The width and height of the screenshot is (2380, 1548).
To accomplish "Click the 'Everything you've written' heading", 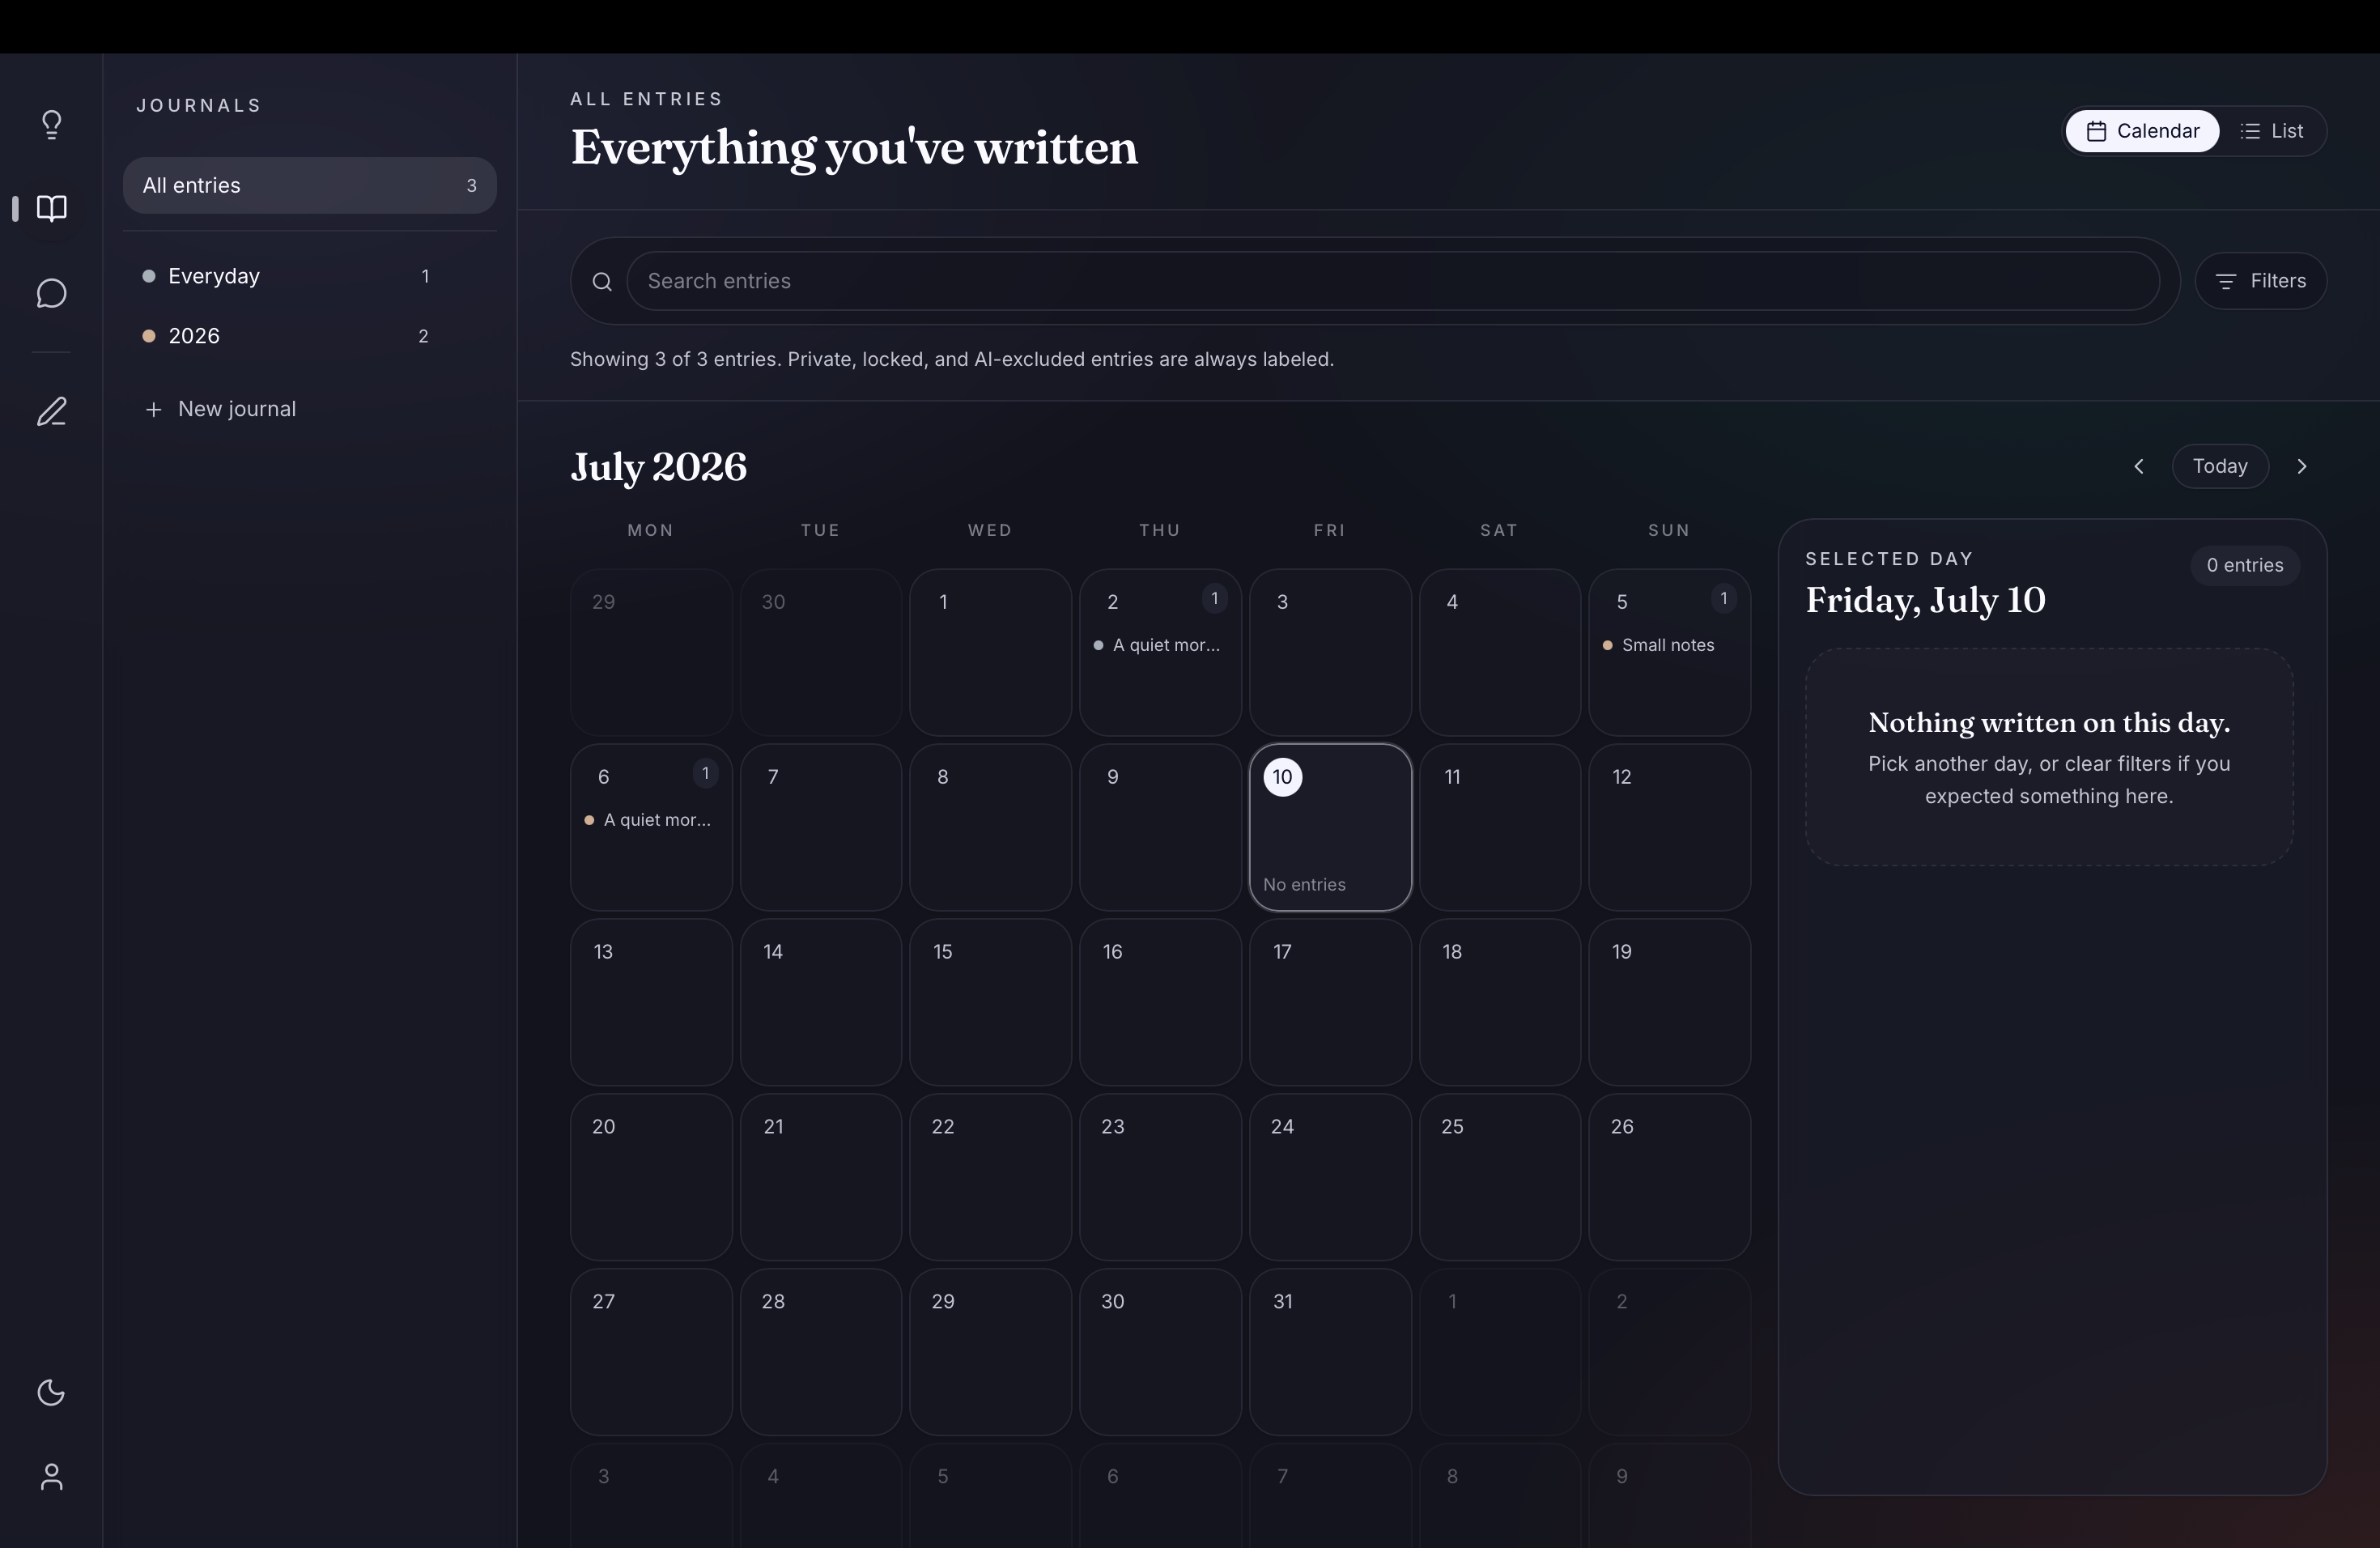I will pos(854,148).
